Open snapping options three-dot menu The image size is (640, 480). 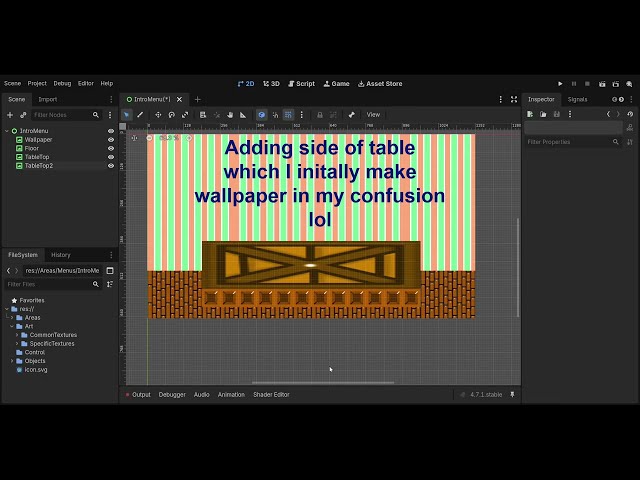tap(302, 115)
